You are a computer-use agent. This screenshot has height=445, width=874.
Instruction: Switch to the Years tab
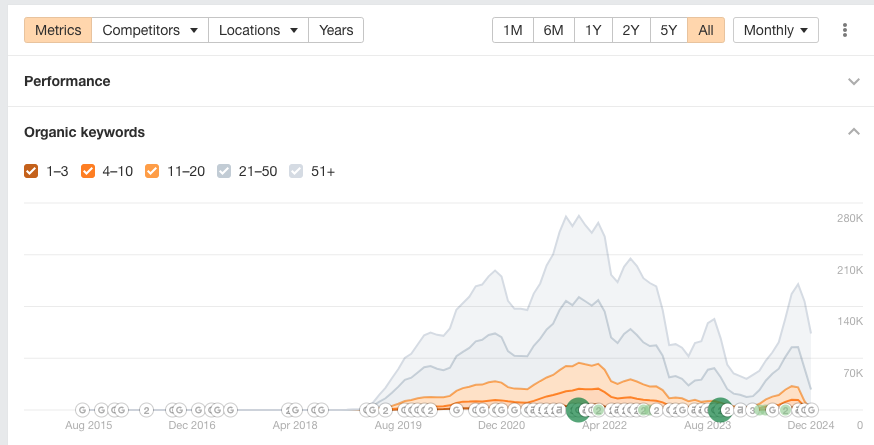[336, 30]
